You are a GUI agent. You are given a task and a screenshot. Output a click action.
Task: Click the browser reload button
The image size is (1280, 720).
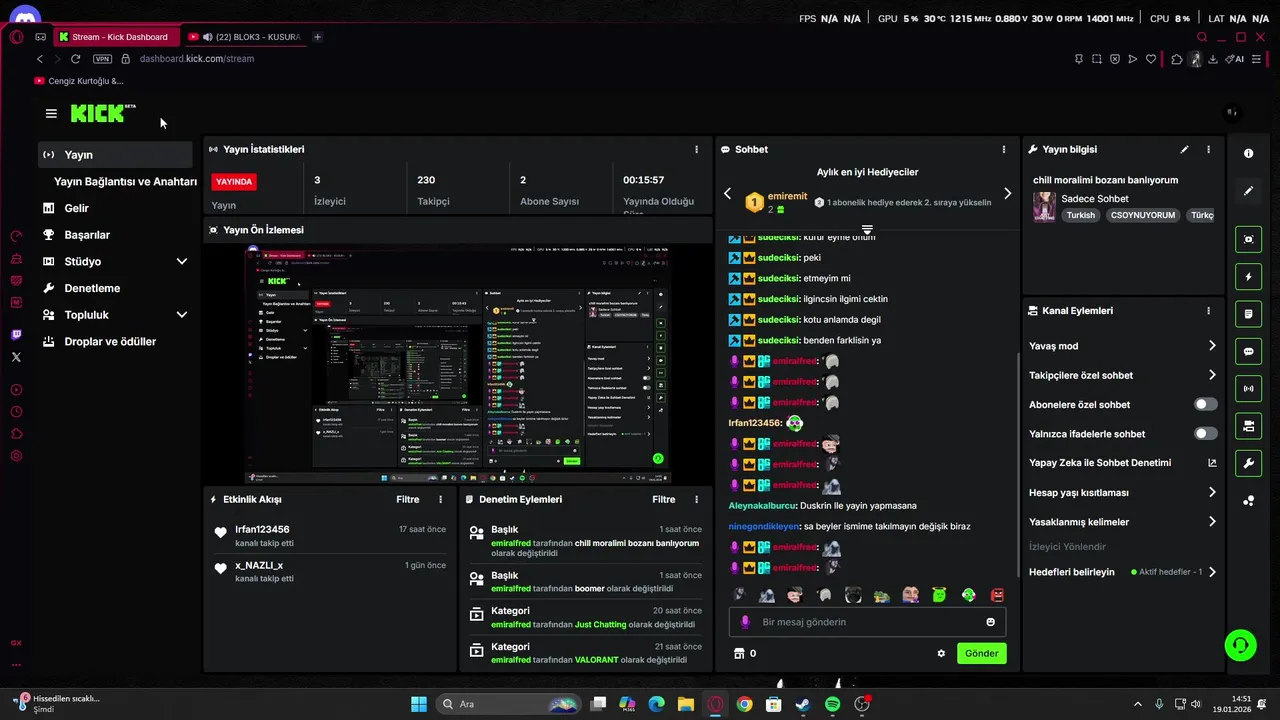tap(75, 59)
